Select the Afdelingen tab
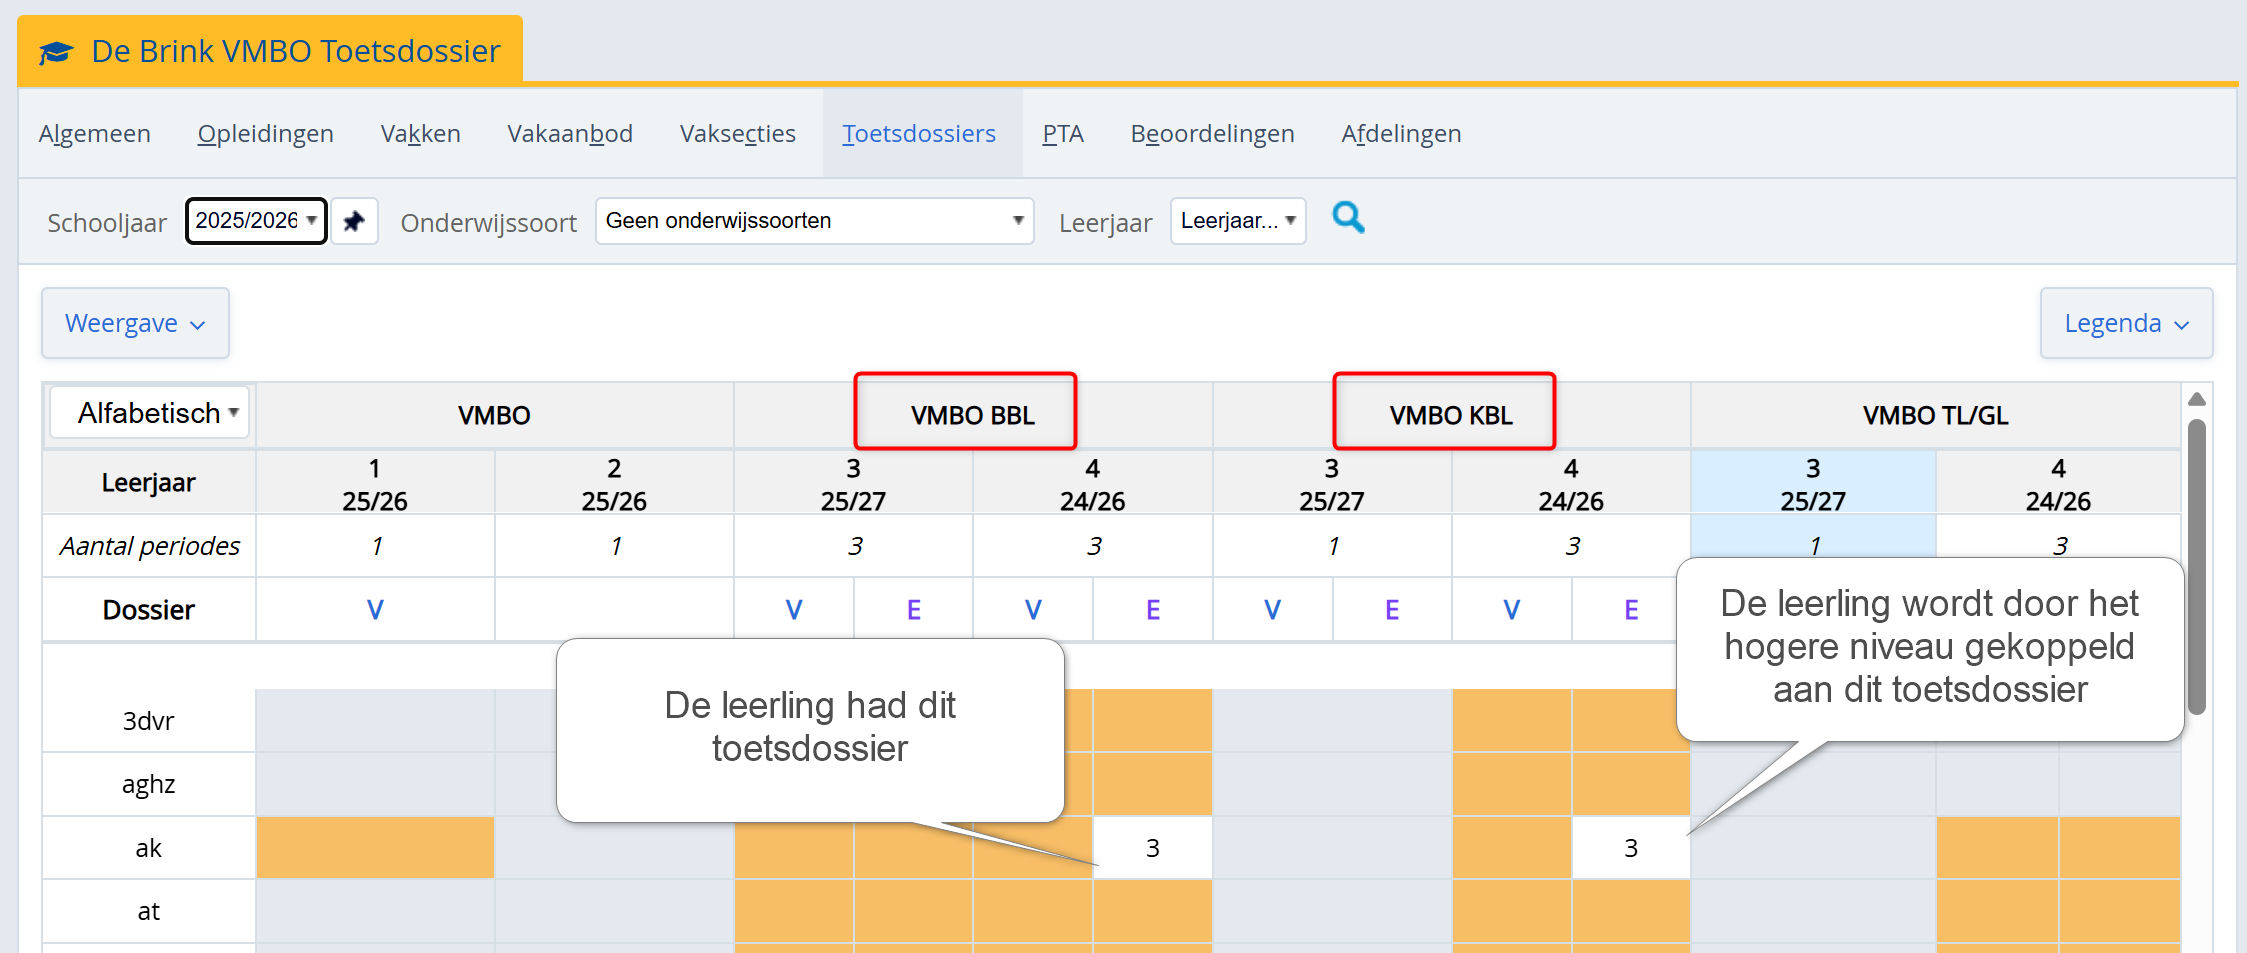2247x953 pixels. coord(1400,134)
